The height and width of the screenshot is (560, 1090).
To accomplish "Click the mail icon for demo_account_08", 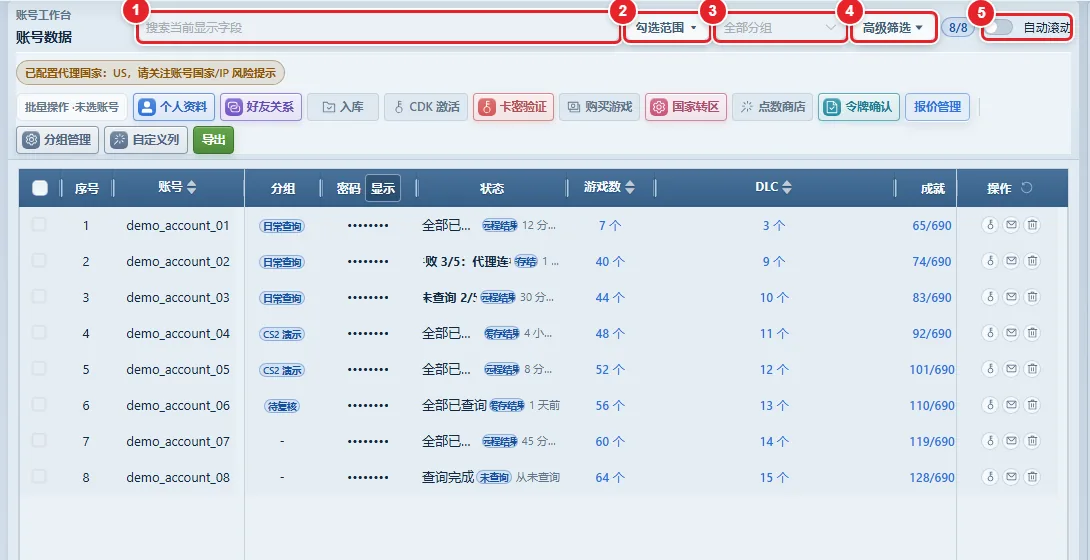I will coord(1011,477).
